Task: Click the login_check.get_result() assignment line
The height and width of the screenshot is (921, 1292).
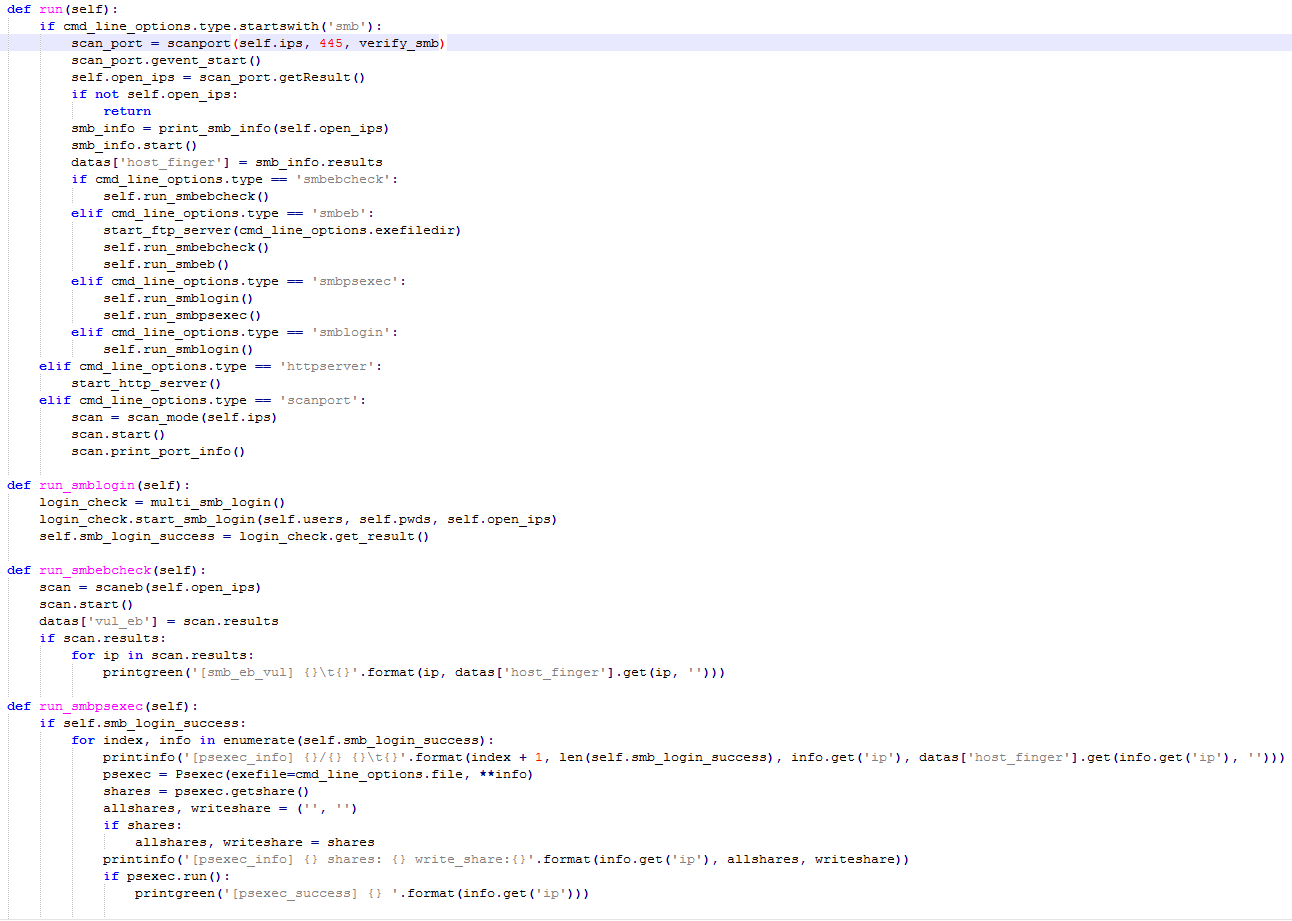Action: (x=234, y=536)
